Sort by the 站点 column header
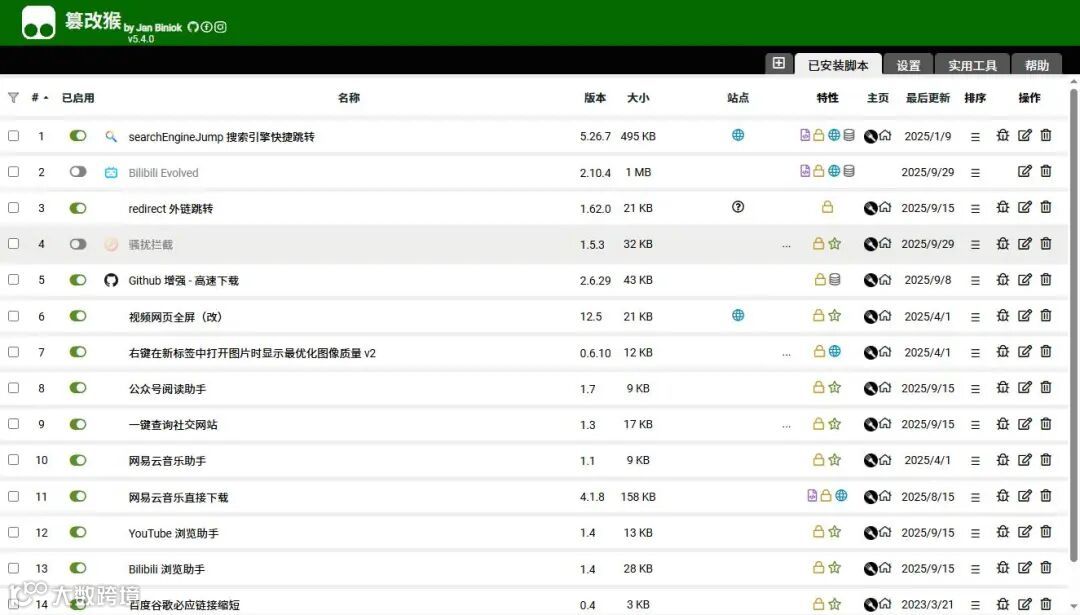Image resolution: width=1080 pixels, height=615 pixels. tap(738, 98)
